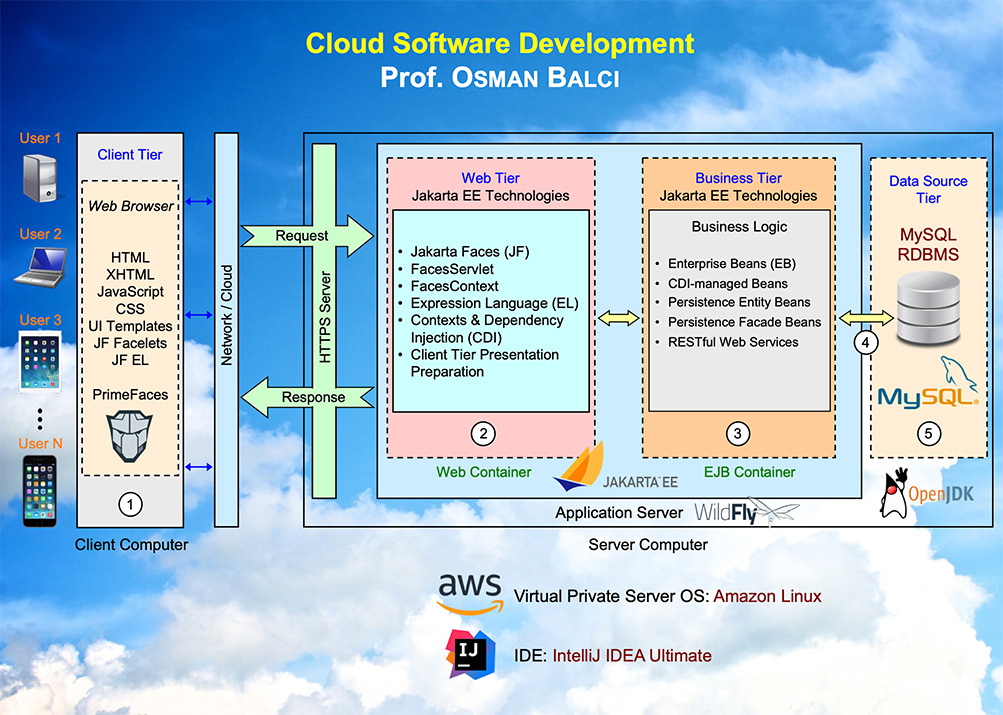Click the "Jakarta Faces (JF)" bullet

[470, 252]
